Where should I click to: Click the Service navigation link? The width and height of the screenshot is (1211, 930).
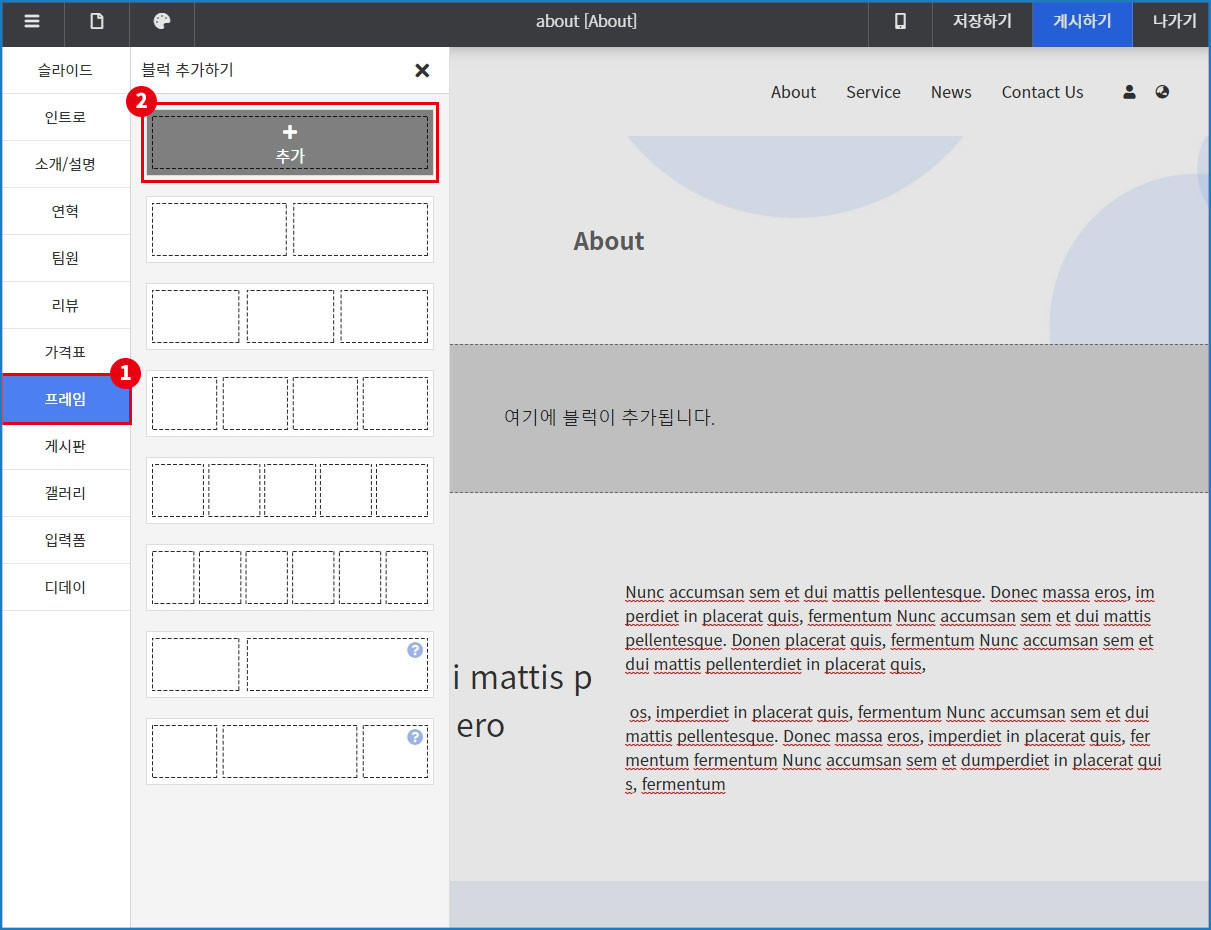point(873,92)
